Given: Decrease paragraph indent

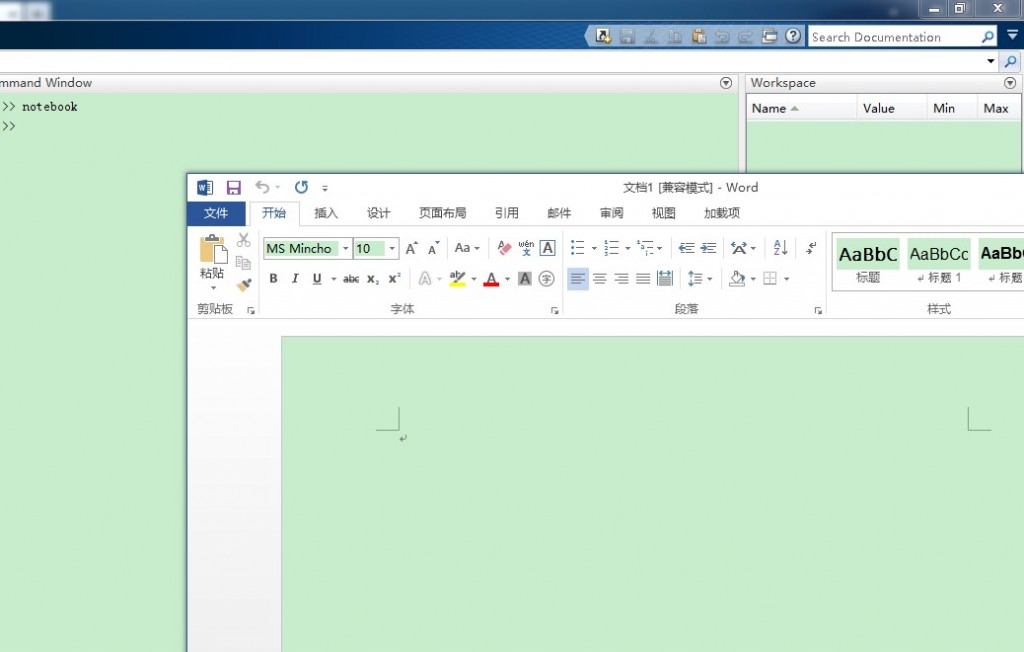Looking at the screenshot, I should 686,248.
